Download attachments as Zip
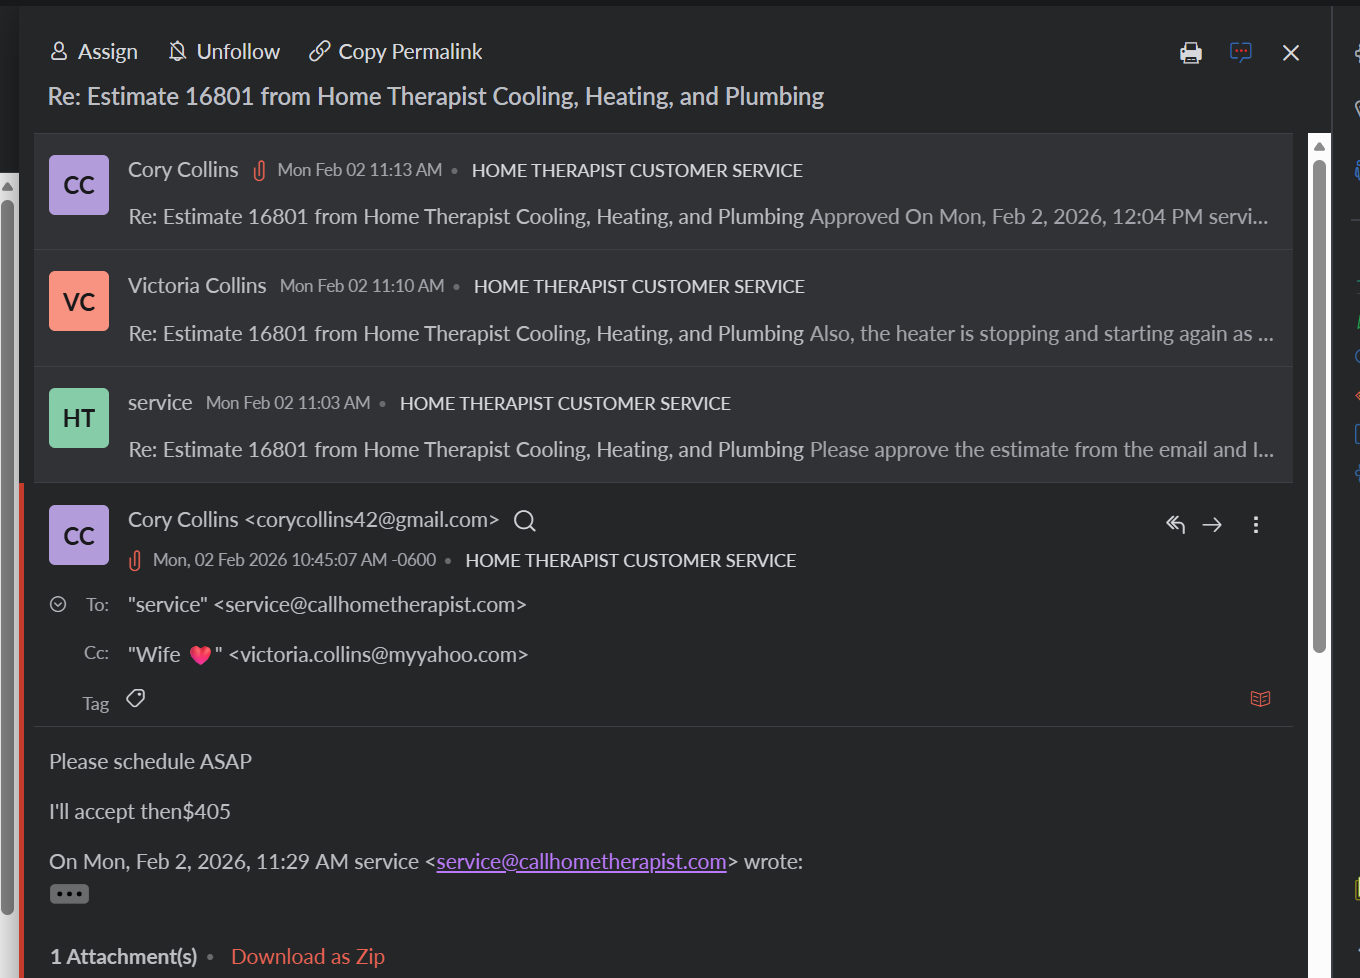Viewport: 1360px width, 978px height. click(x=307, y=957)
